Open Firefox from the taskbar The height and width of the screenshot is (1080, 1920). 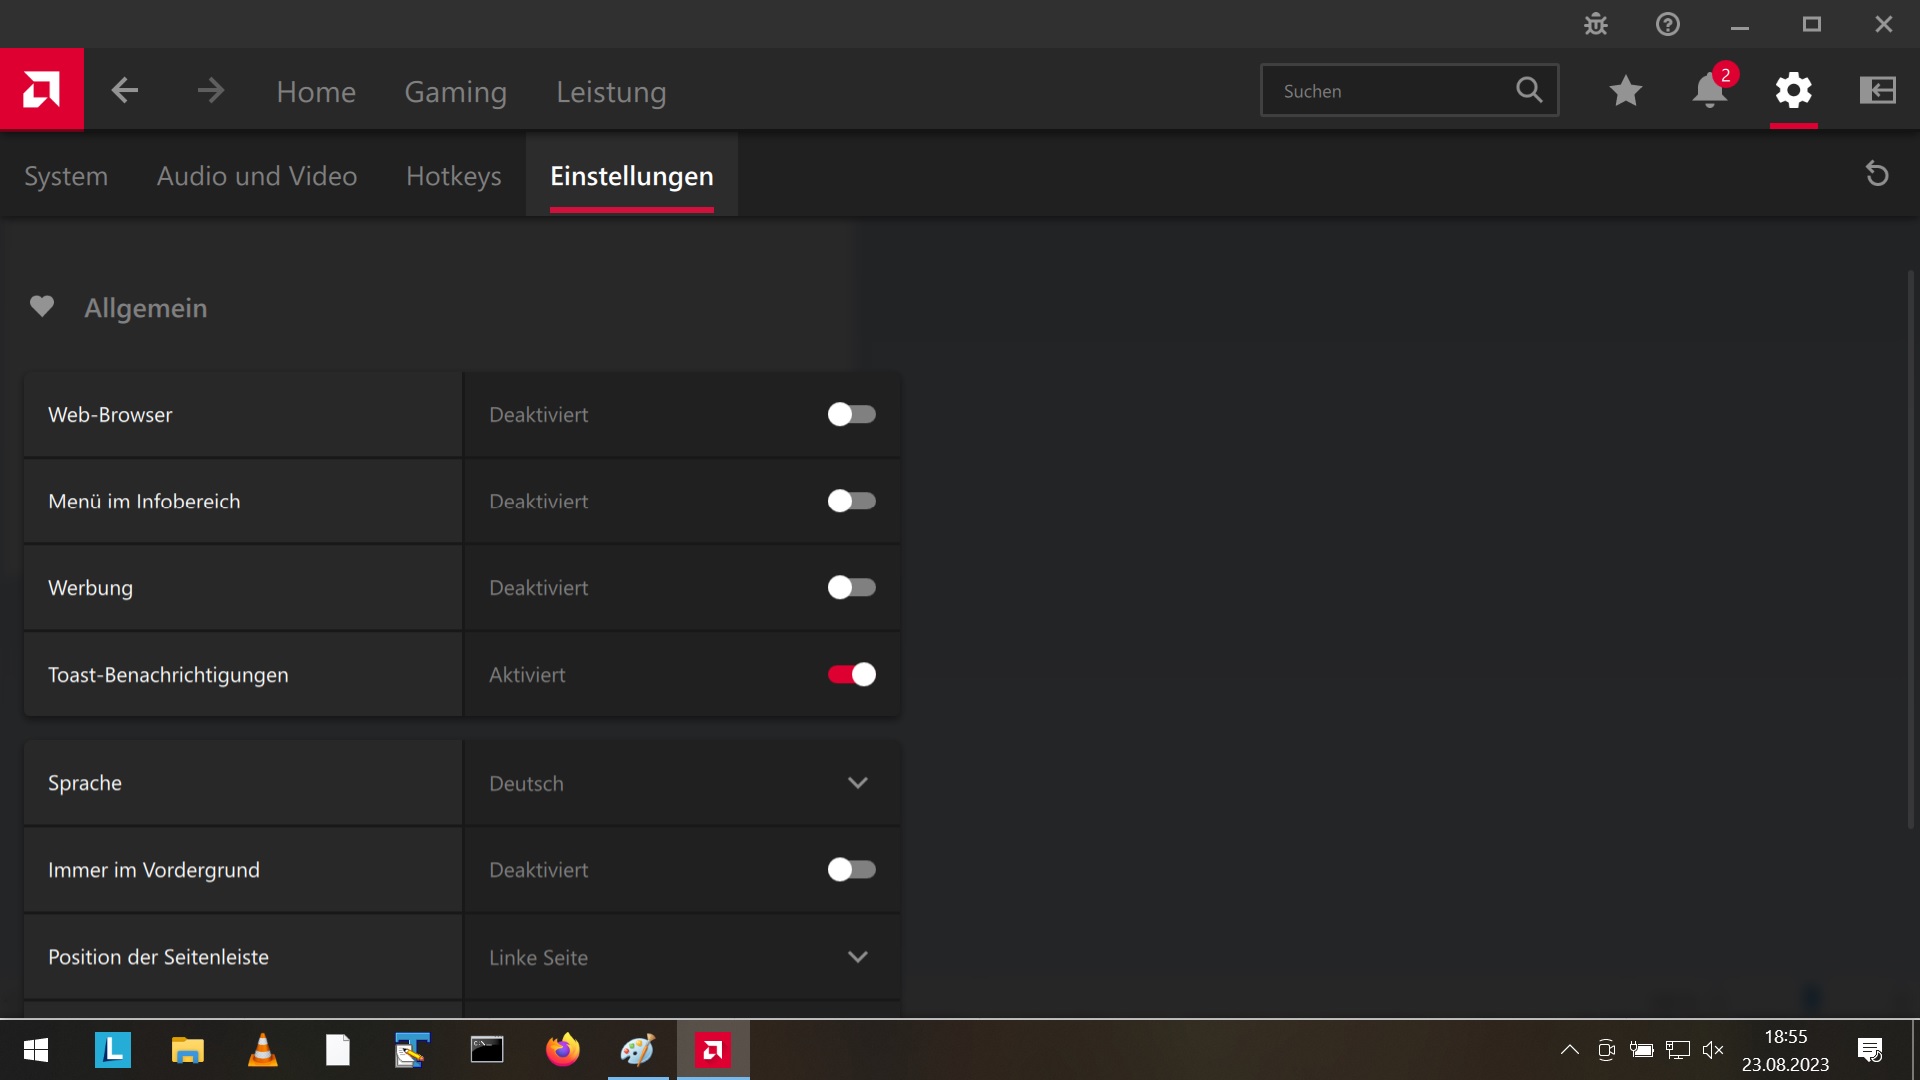coord(562,1050)
